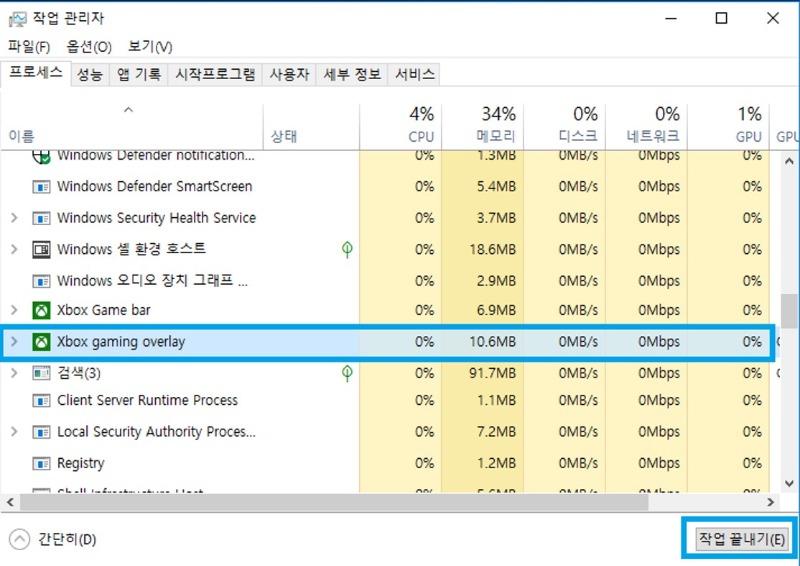Click the vertical scrollbar down arrow
Image resolution: width=800 pixels, height=566 pixels.
[789, 483]
